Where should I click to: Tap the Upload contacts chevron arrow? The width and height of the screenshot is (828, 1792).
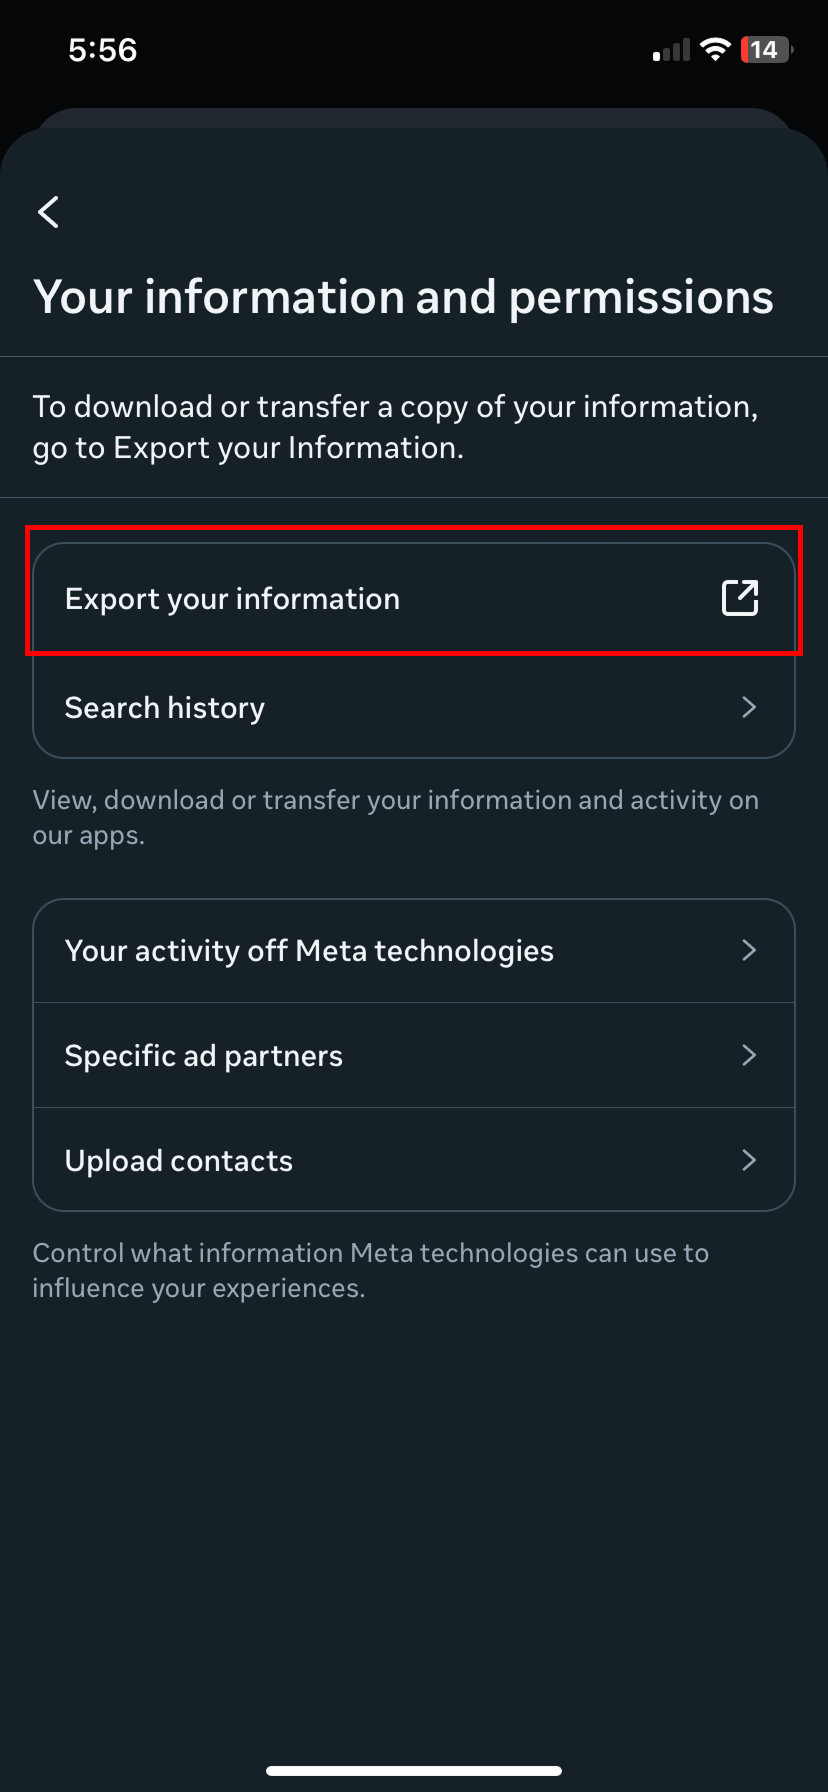[749, 1161]
